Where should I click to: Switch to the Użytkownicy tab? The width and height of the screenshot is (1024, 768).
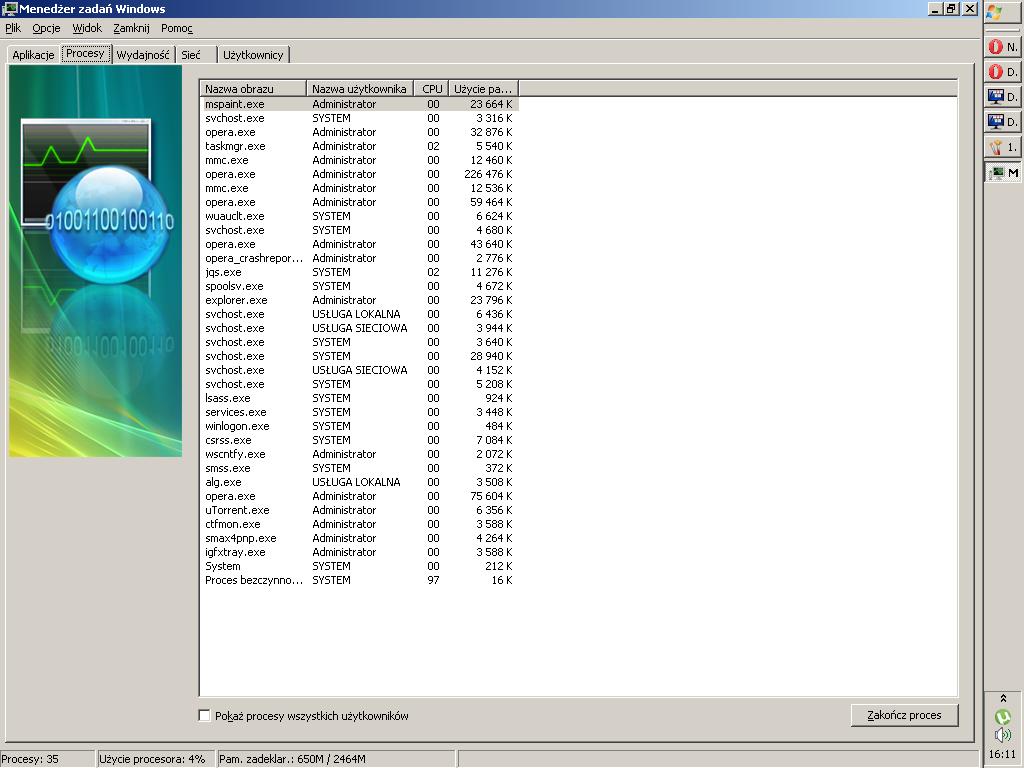[253, 55]
